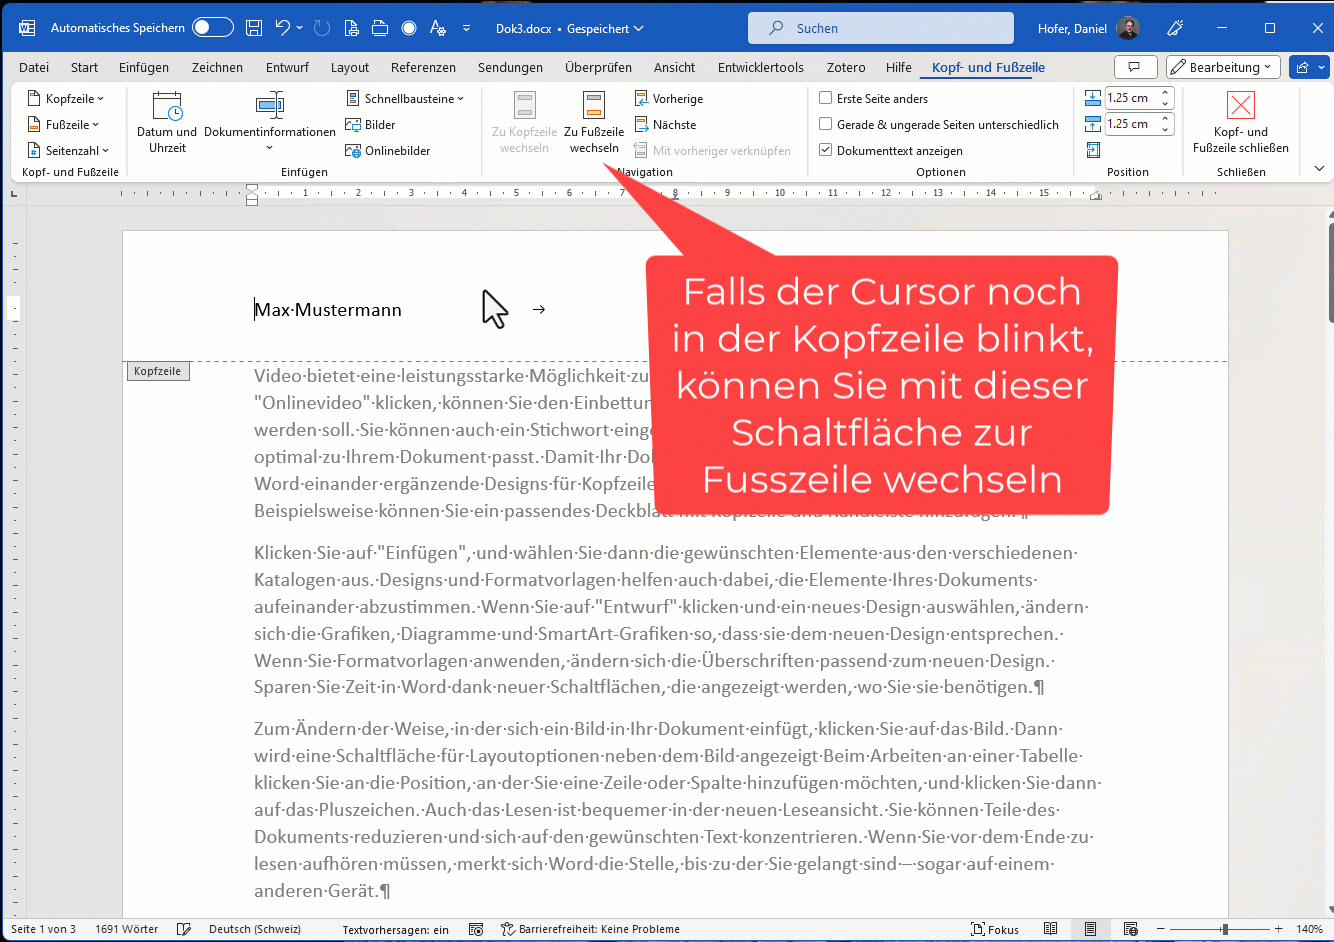Image resolution: width=1334 pixels, height=942 pixels.
Task: Expand Schnellbausteine dropdown
Action: click(x=406, y=99)
